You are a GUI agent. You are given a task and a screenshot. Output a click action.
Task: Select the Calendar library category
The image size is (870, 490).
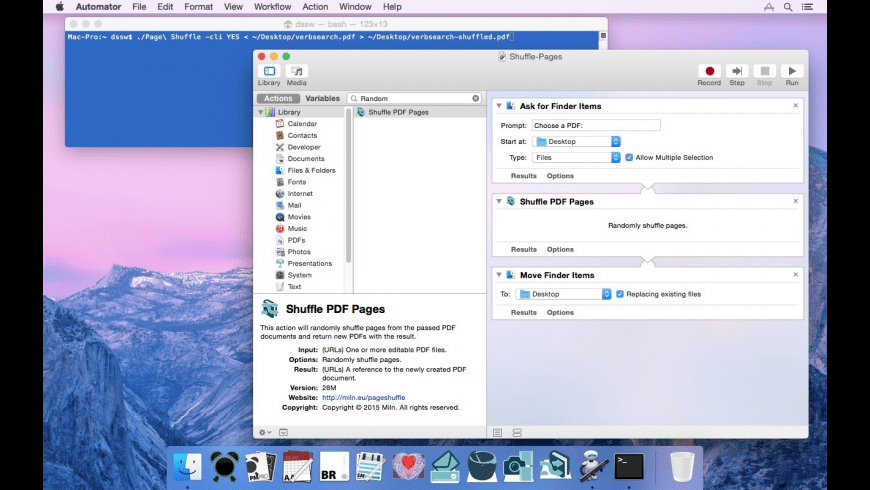tap(302, 124)
